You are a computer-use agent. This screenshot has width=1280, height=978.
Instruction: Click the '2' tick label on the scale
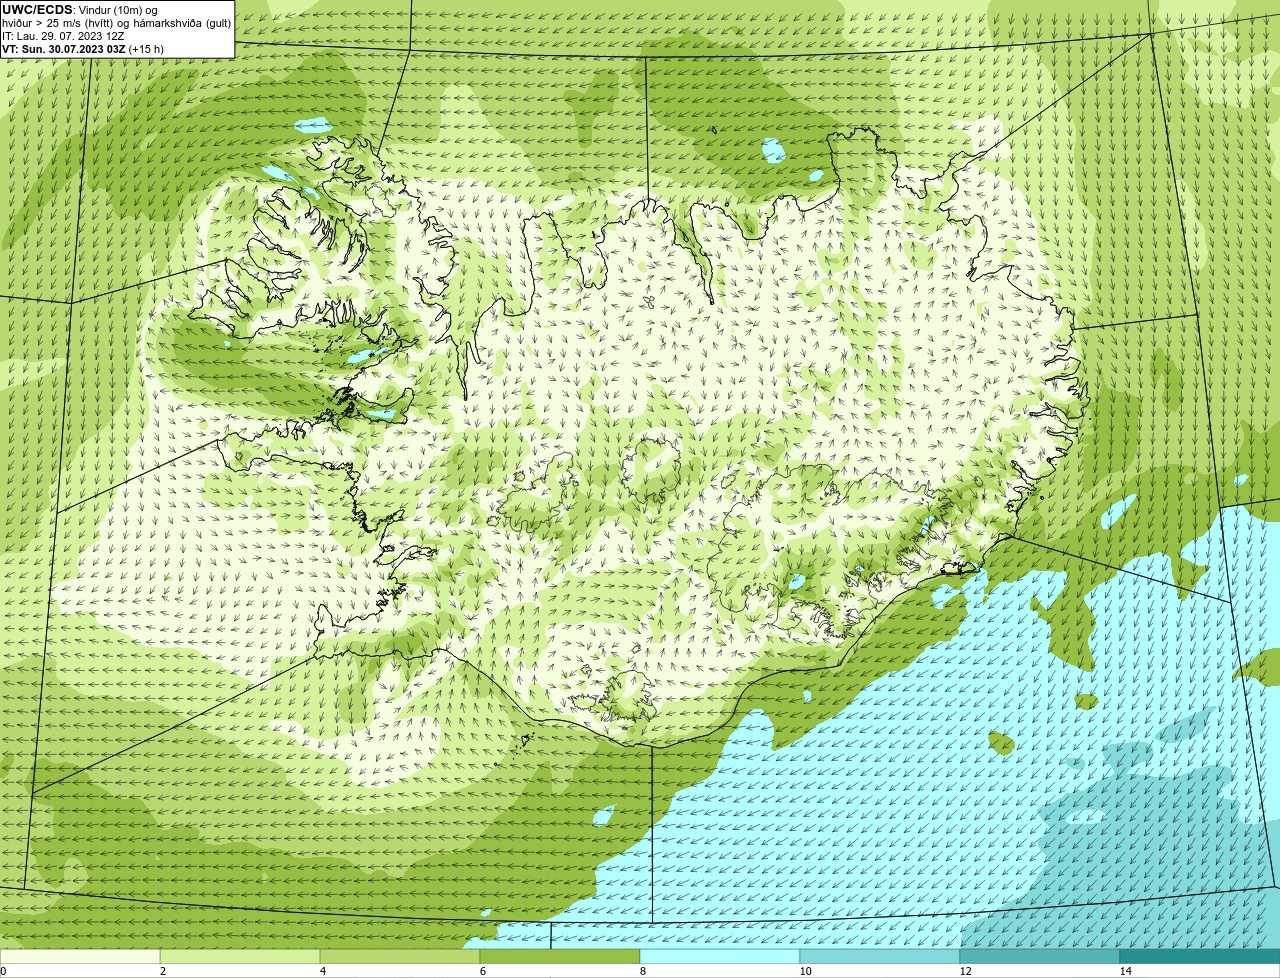163,971
